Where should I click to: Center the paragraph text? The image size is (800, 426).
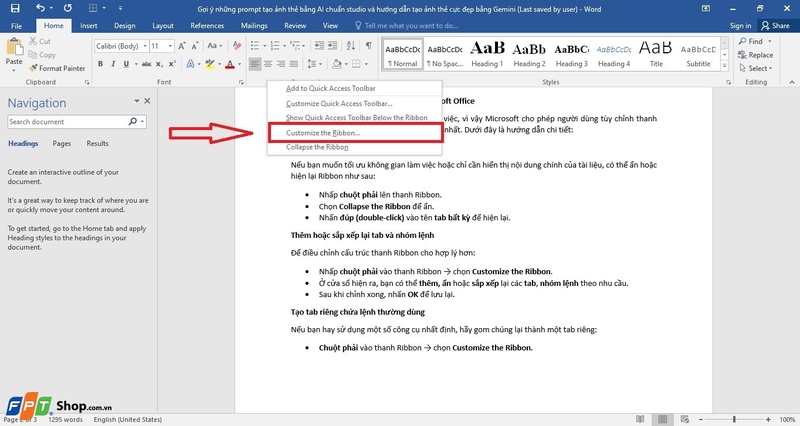click(268, 64)
